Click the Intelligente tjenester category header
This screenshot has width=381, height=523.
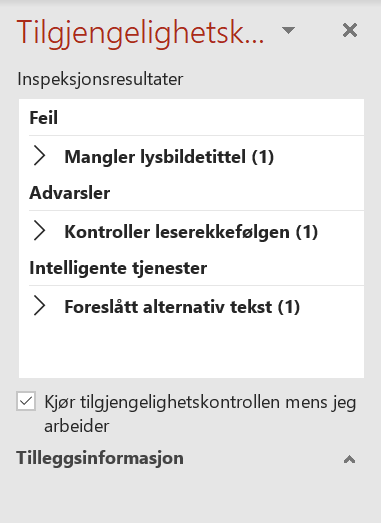coord(118,268)
